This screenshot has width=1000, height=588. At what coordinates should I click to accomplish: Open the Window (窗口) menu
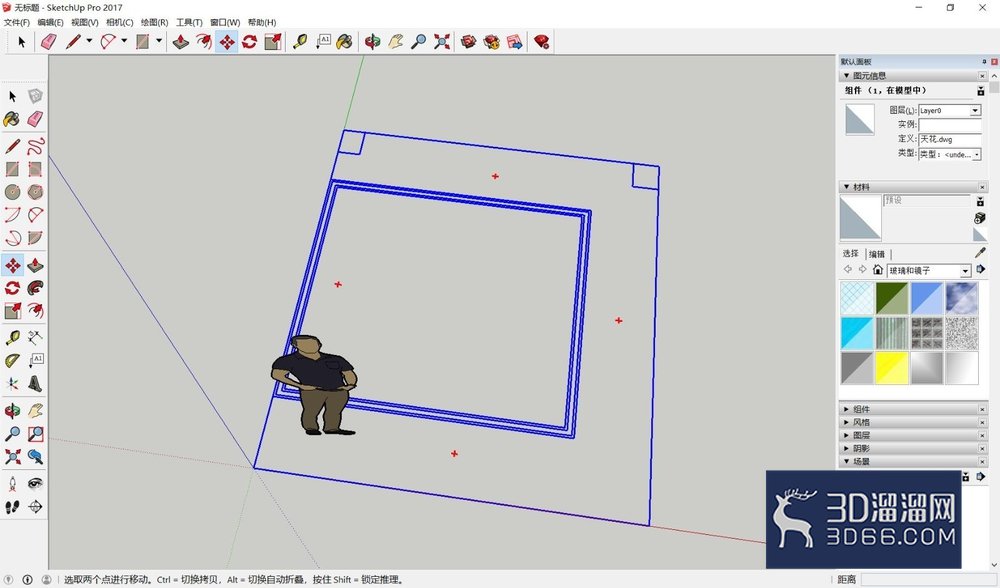(225, 22)
